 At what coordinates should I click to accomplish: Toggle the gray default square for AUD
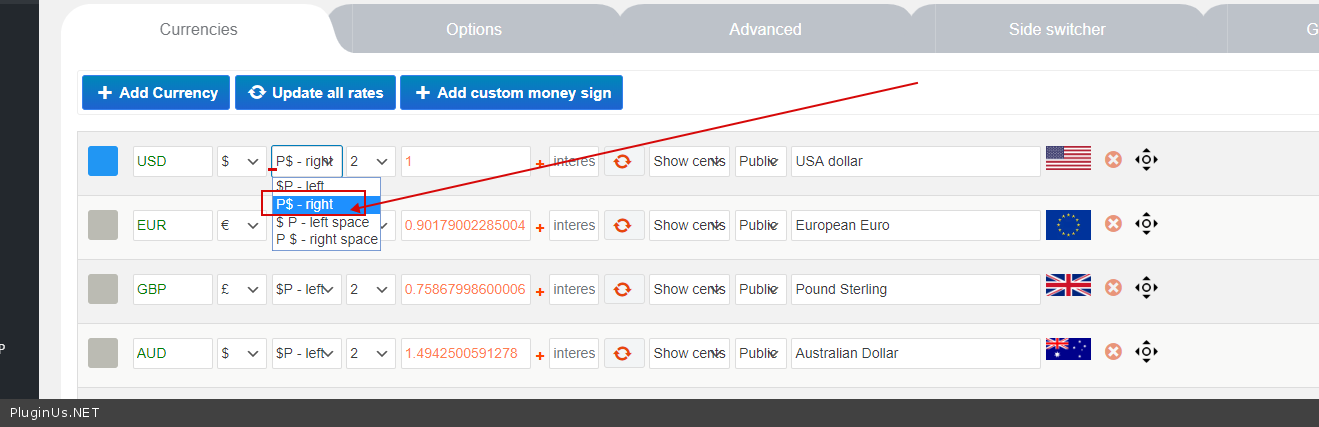103,353
